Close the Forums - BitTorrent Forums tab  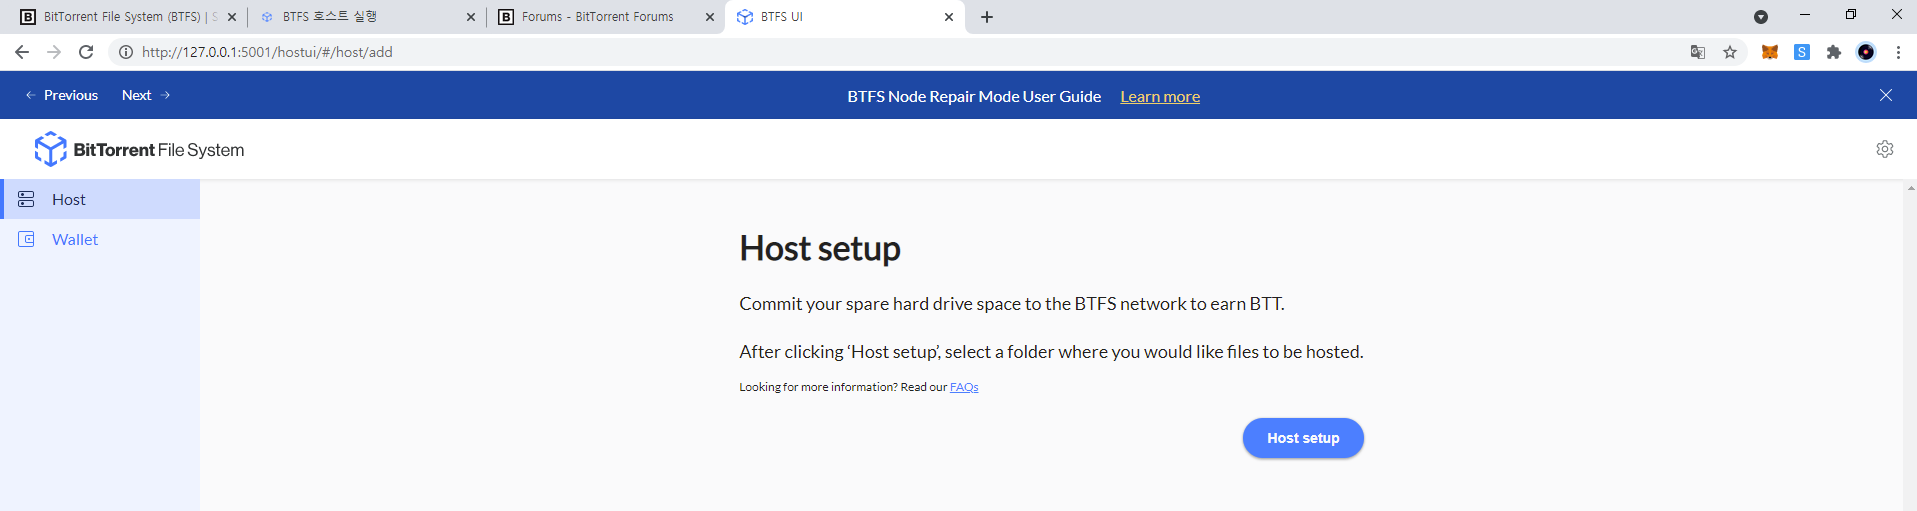tap(710, 17)
